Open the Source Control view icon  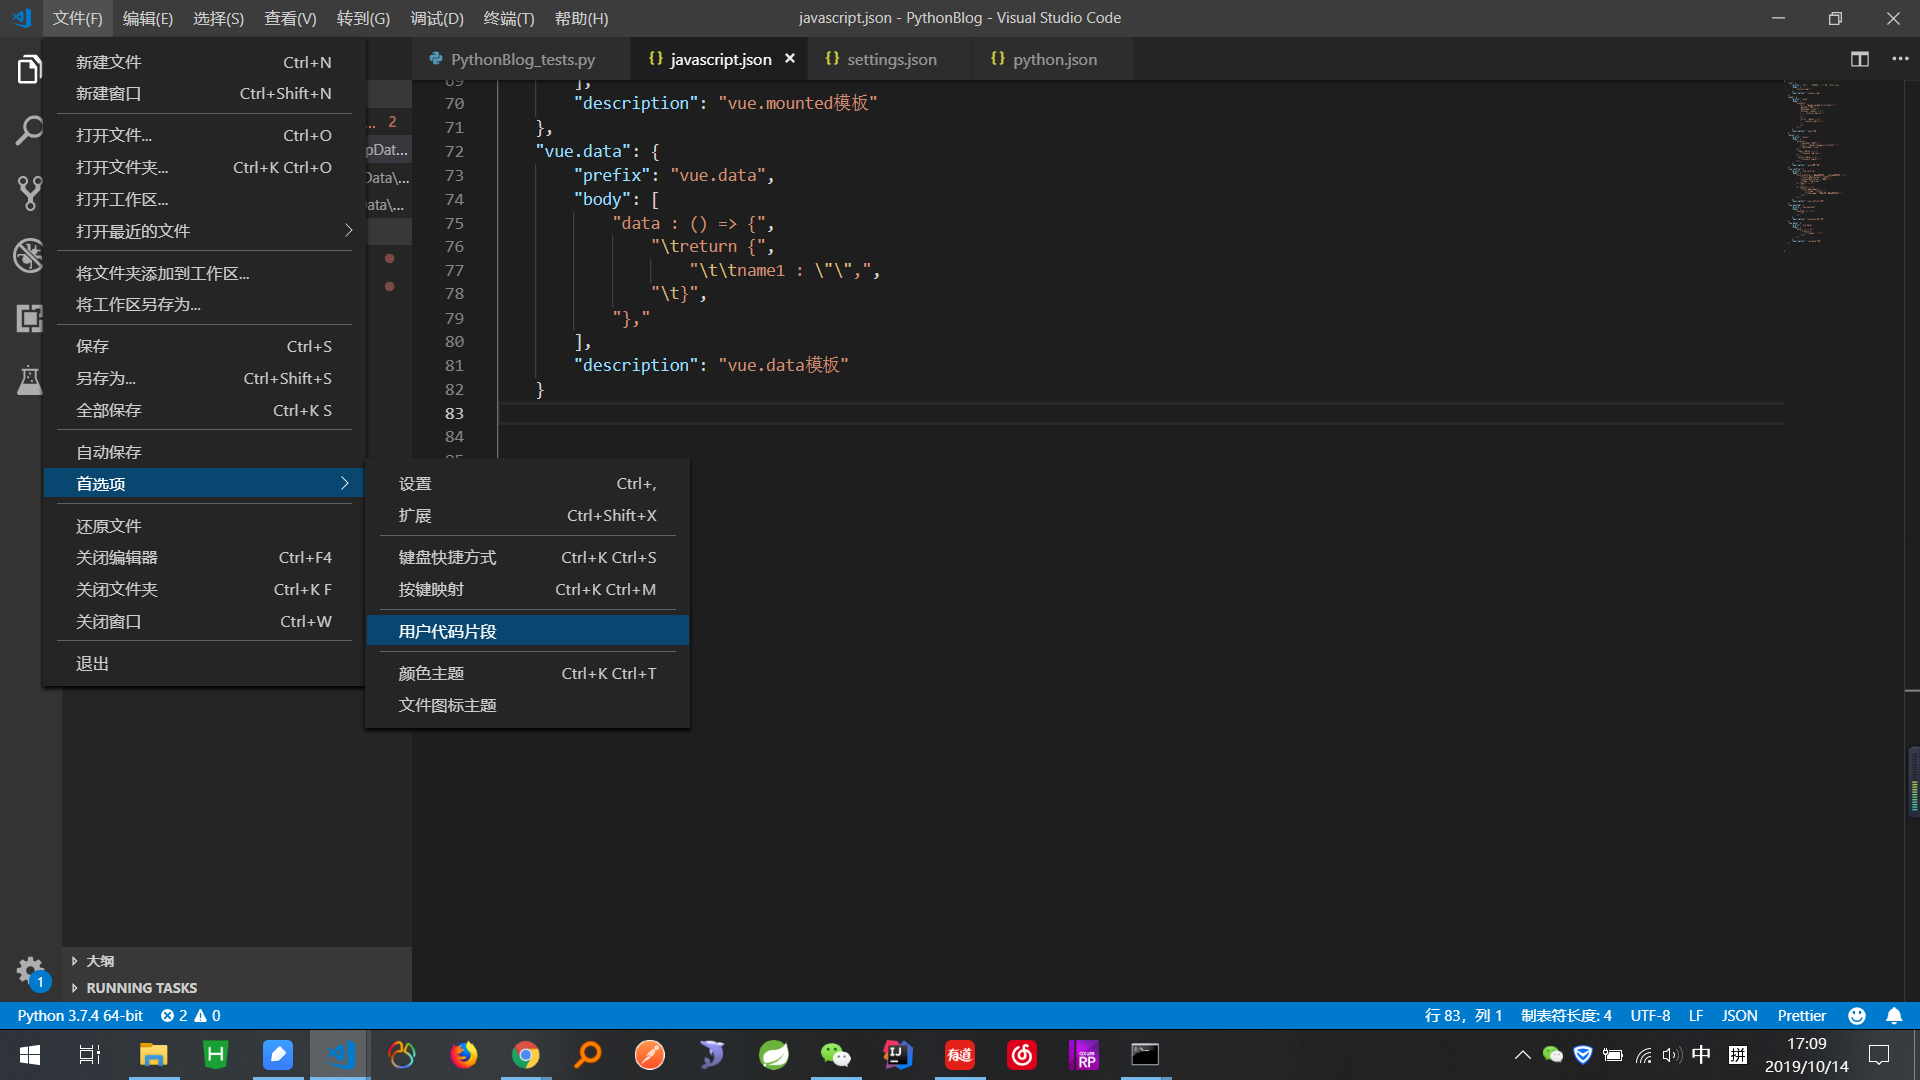click(29, 193)
